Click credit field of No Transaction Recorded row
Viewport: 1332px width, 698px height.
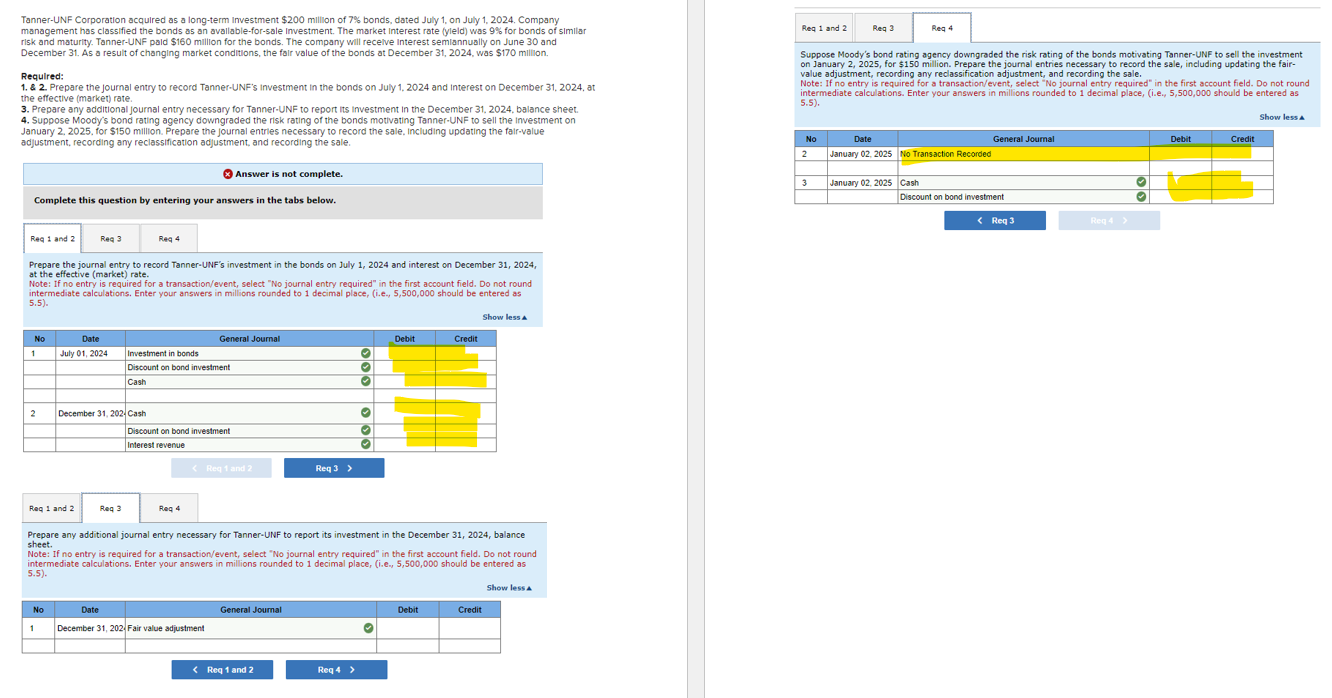pyautogui.click(x=1242, y=154)
